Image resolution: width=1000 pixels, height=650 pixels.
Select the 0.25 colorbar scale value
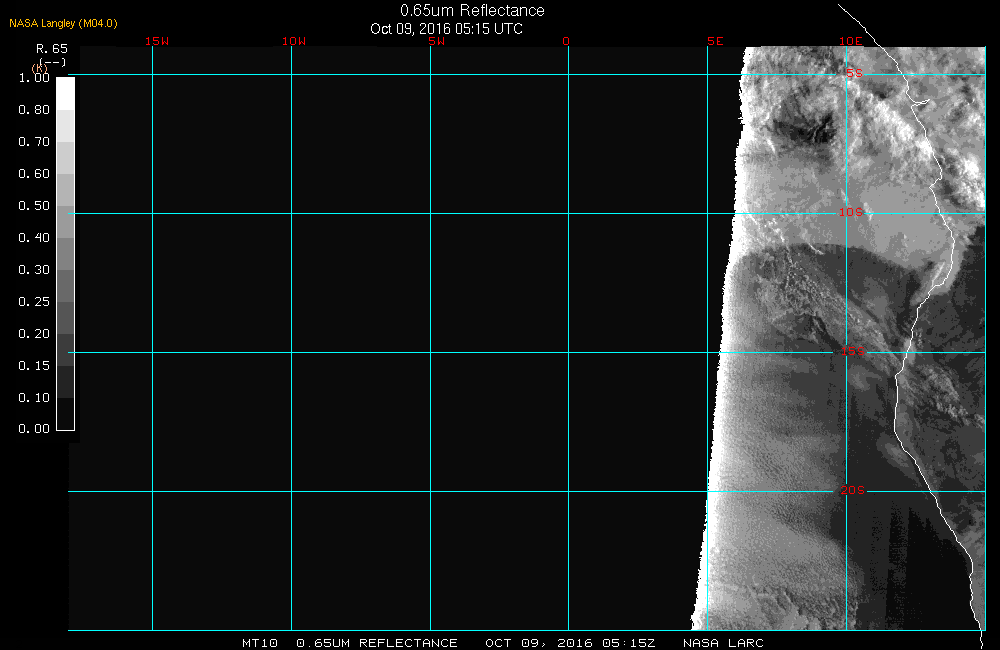34,301
